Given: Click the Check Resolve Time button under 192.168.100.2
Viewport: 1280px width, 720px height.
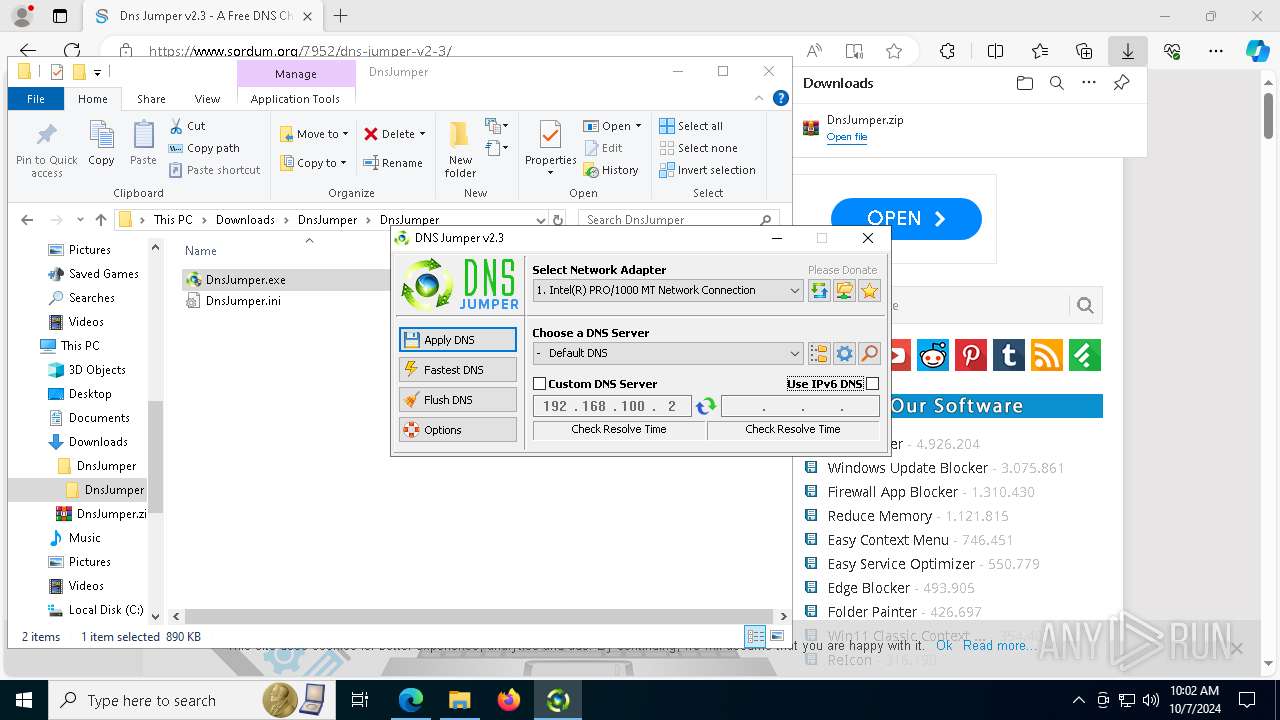Looking at the screenshot, I should [x=619, y=430].
